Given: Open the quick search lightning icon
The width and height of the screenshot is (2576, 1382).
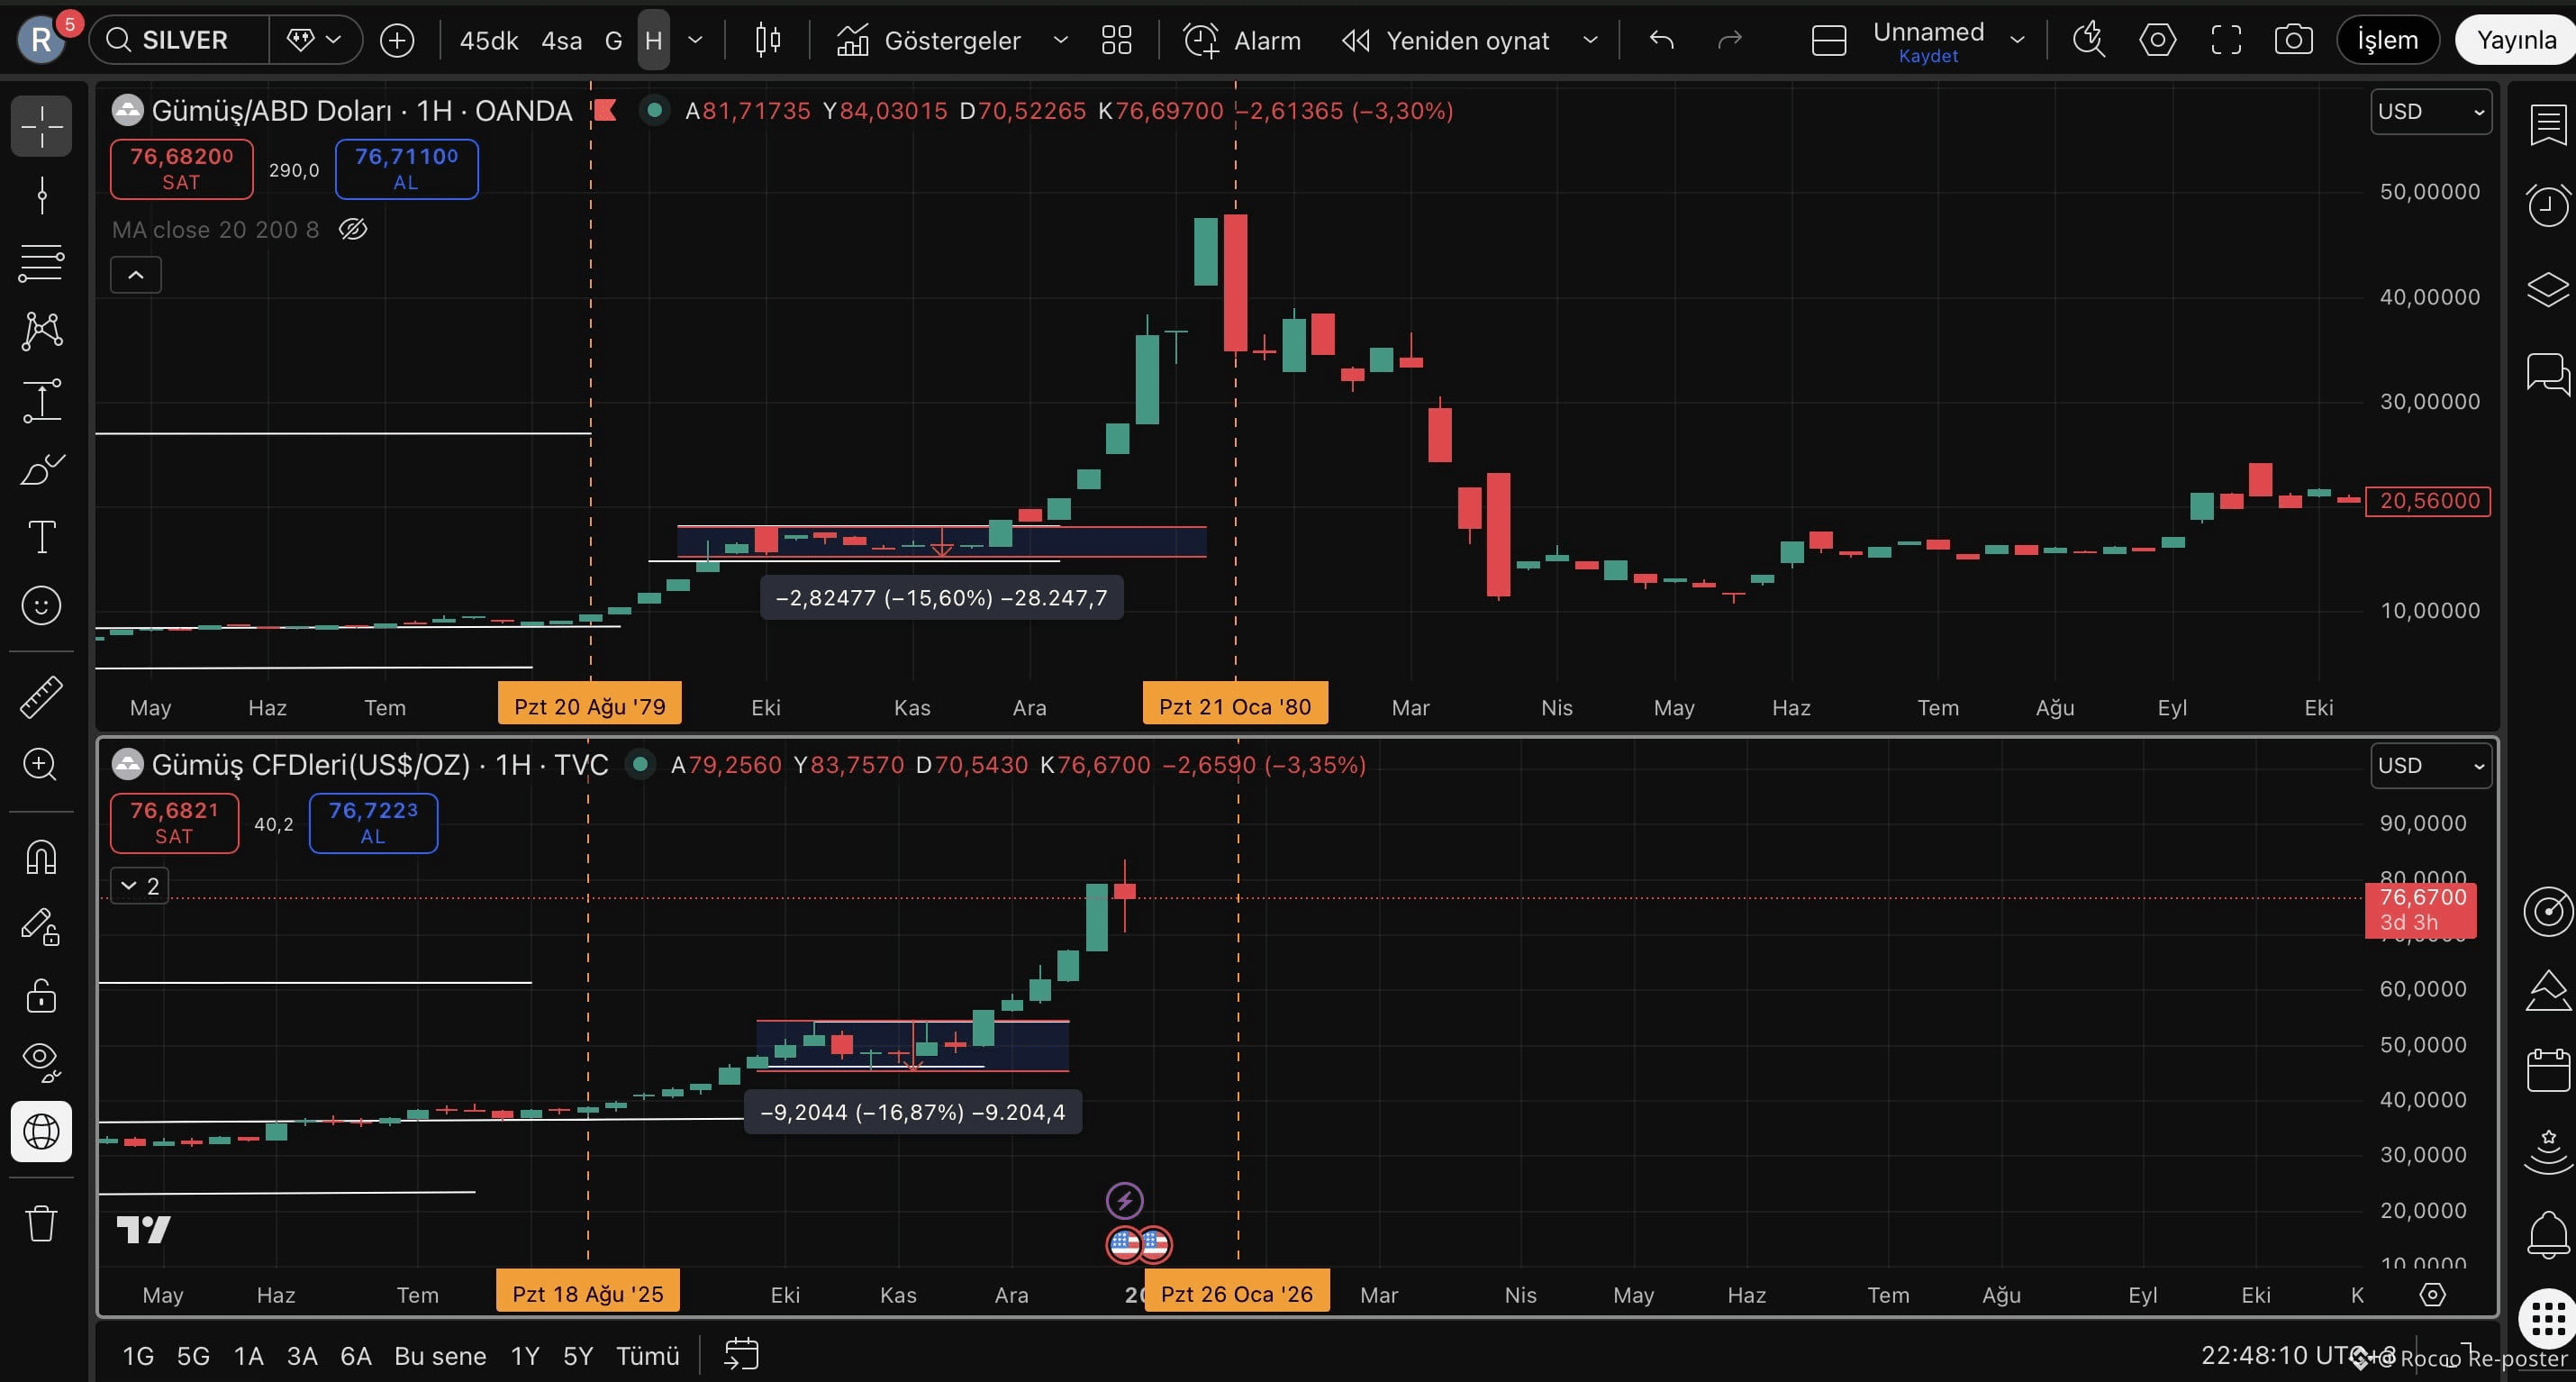Looking at the screenshot, I should pos(2088,40).
